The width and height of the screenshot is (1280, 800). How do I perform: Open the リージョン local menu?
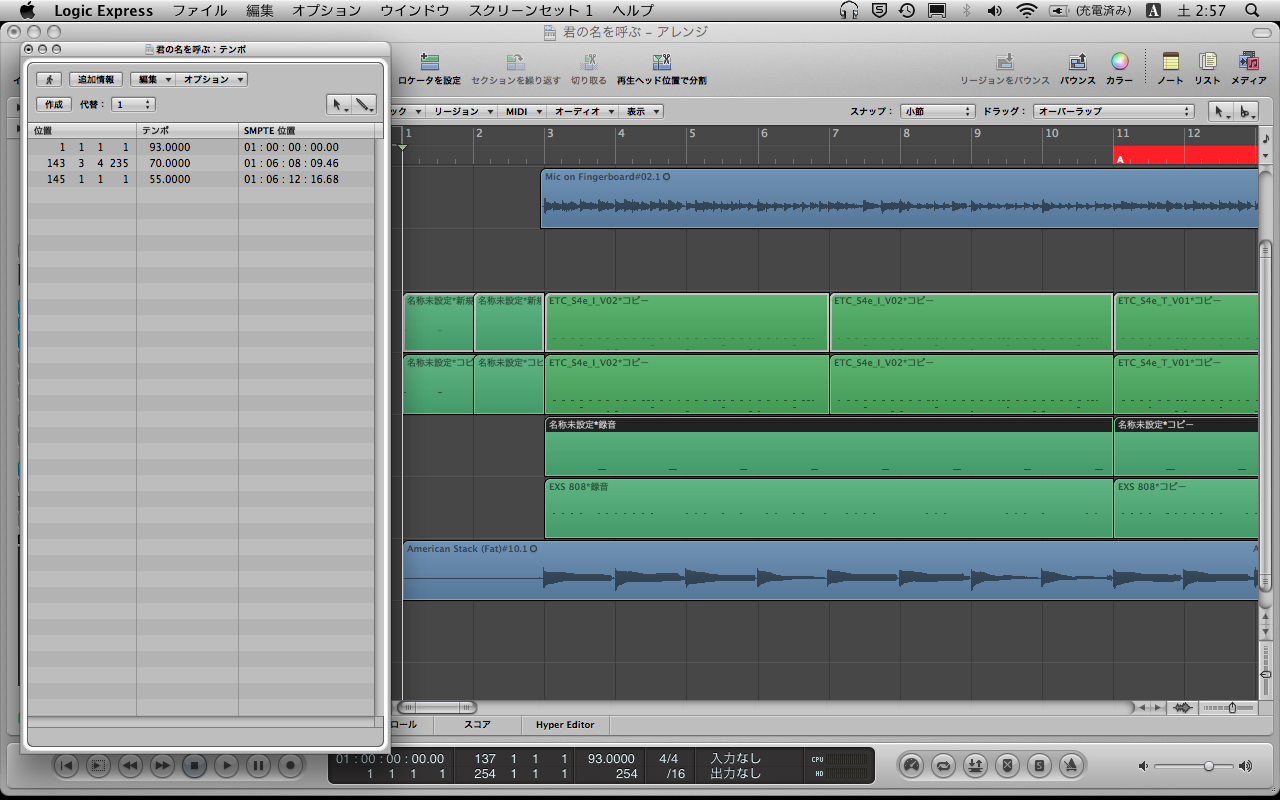462,111
